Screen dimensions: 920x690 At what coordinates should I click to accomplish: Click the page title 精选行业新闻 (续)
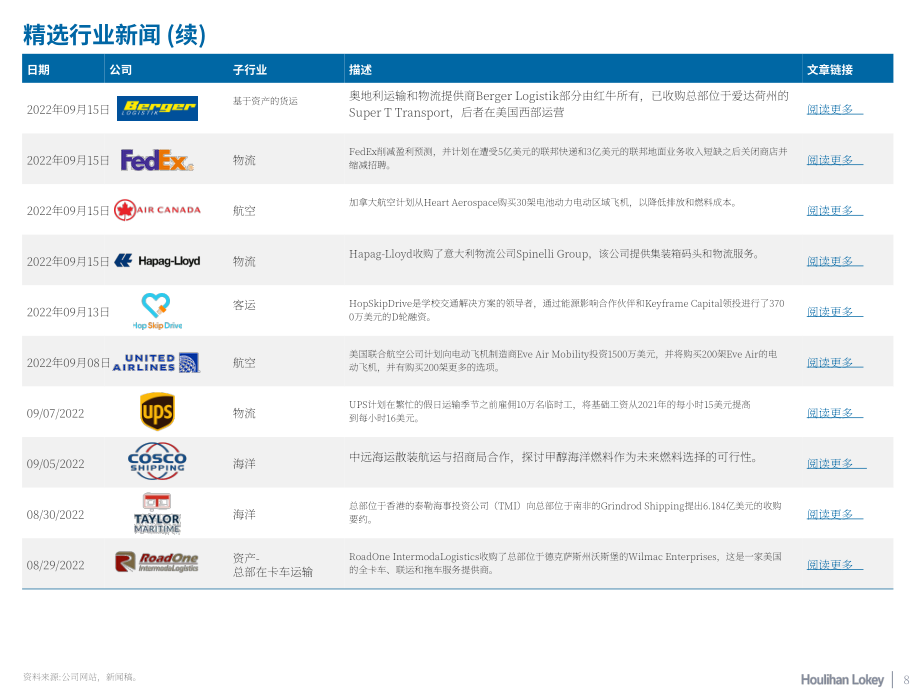point(114,35)
